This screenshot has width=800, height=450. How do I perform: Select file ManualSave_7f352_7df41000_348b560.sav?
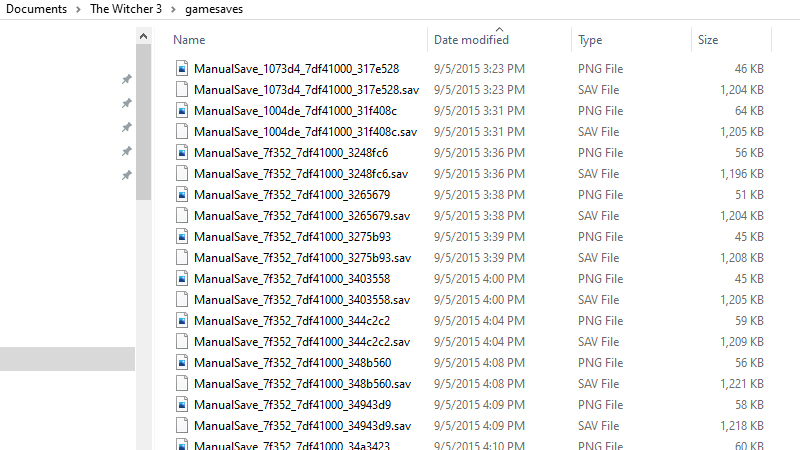coord(303,384)
